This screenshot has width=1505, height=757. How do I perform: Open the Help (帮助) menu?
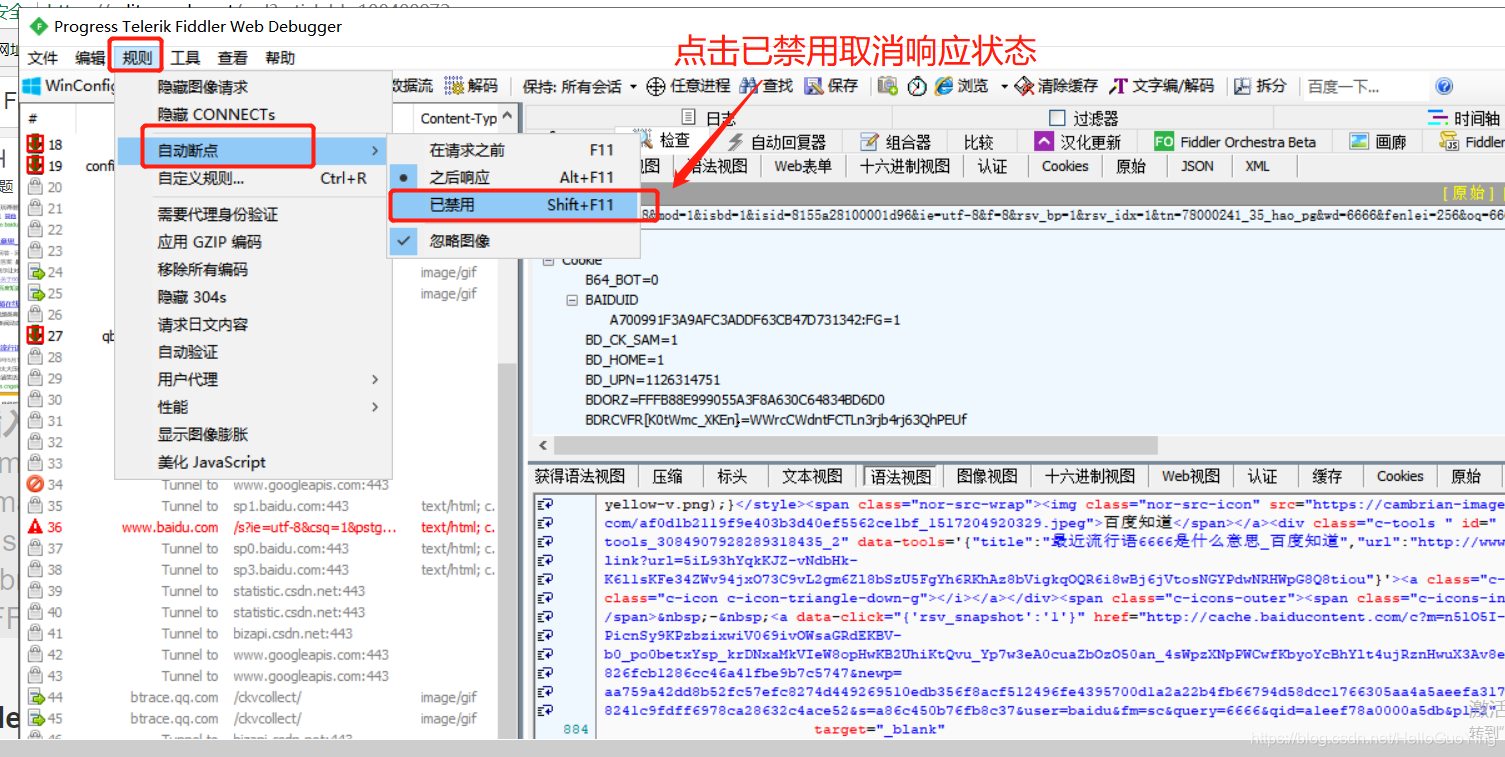coord(280,57)
